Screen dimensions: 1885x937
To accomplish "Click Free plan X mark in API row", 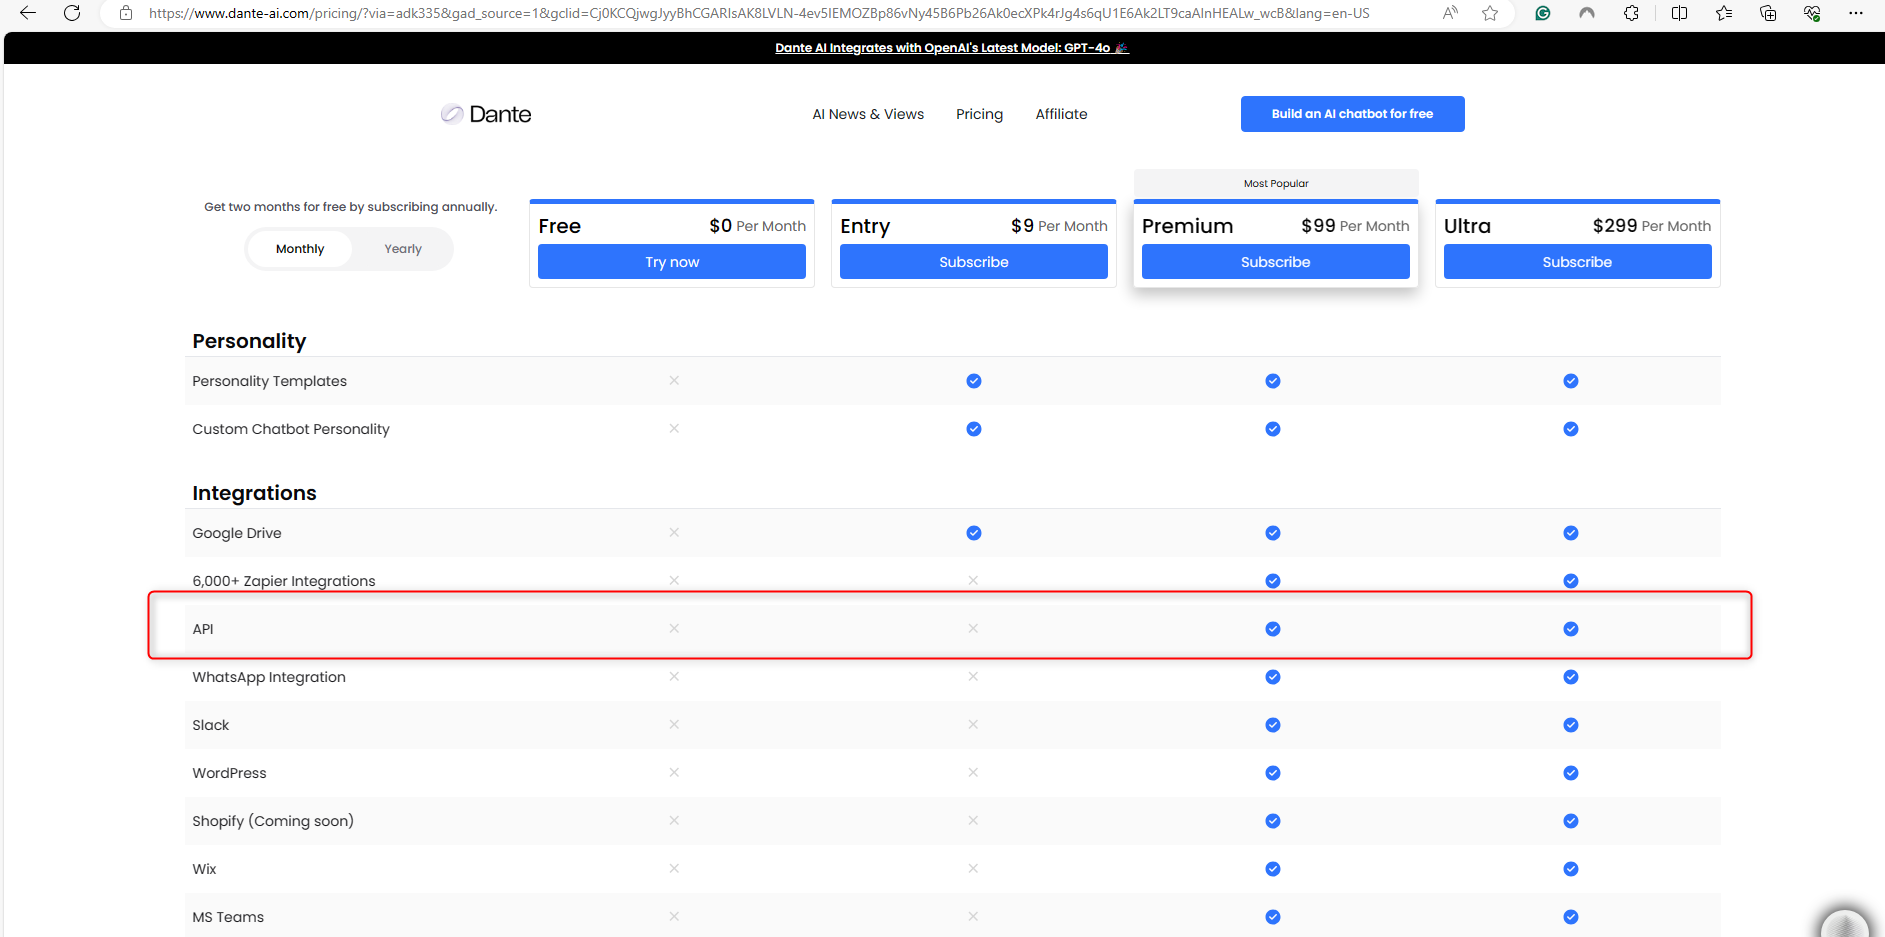I will (674, 629).
